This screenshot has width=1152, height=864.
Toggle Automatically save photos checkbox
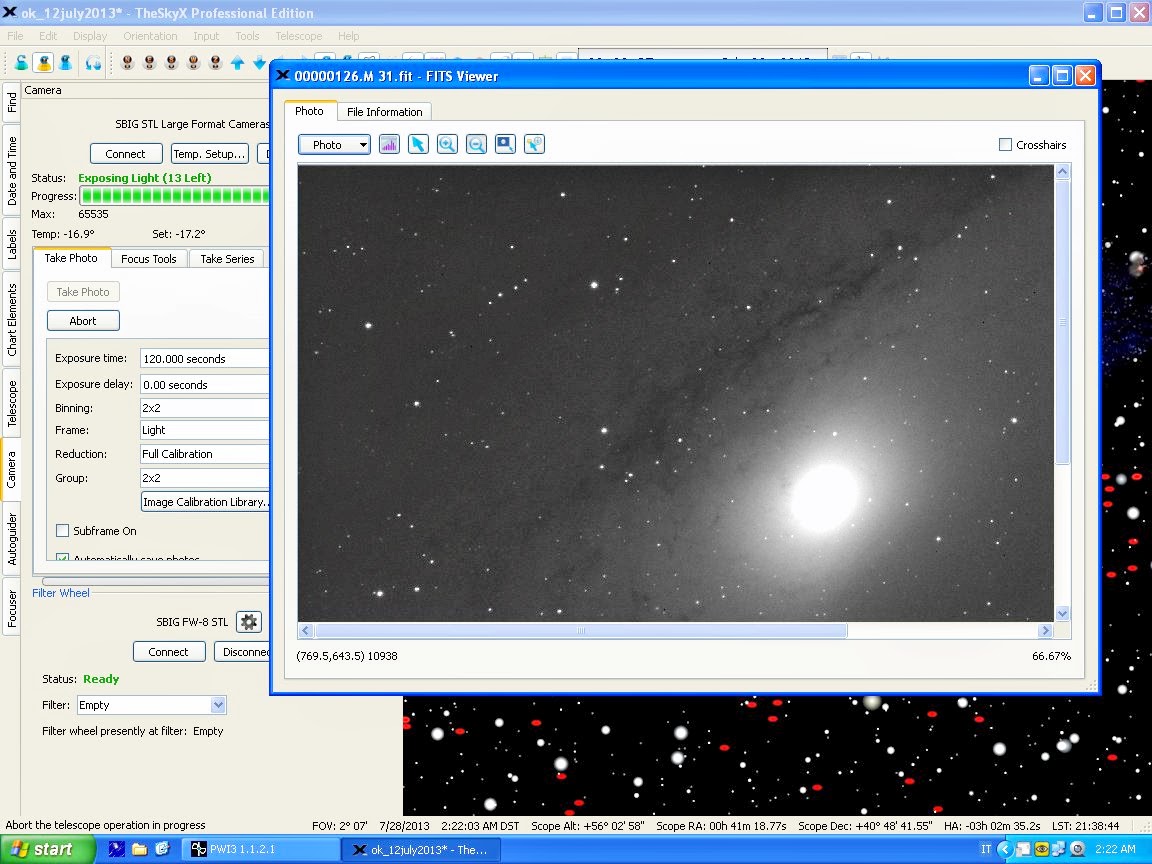pyautogui.click(x=63, y=559)
